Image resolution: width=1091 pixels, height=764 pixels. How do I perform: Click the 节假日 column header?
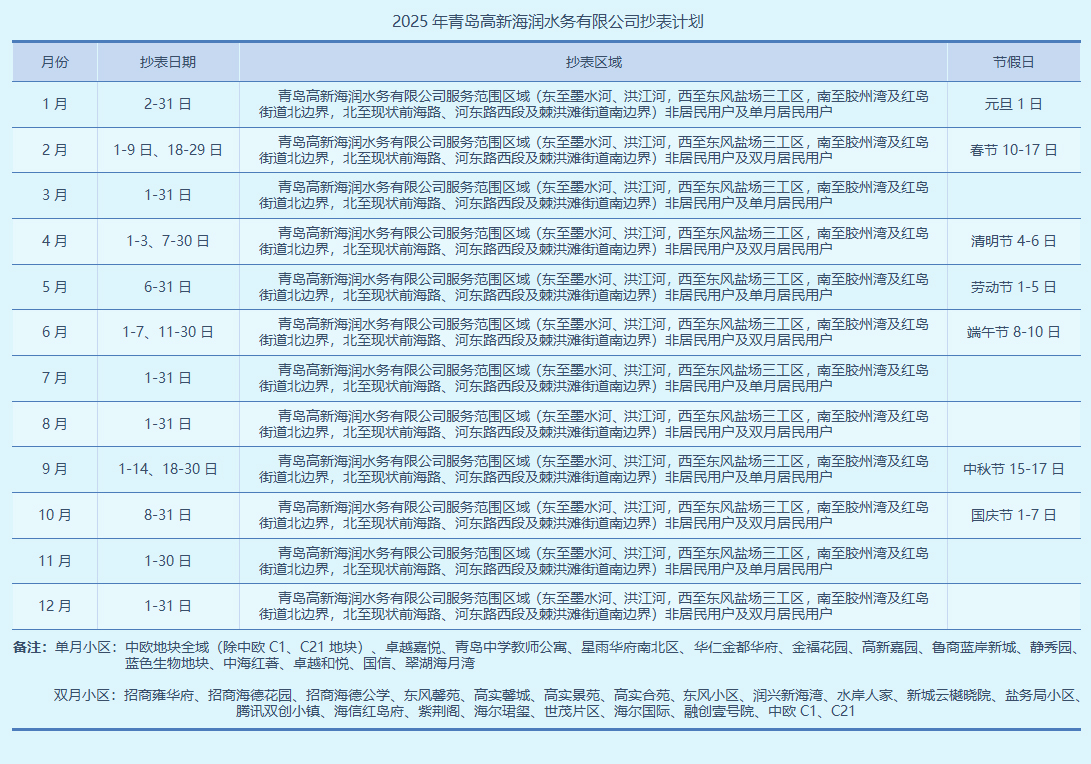coord(1013,62)
